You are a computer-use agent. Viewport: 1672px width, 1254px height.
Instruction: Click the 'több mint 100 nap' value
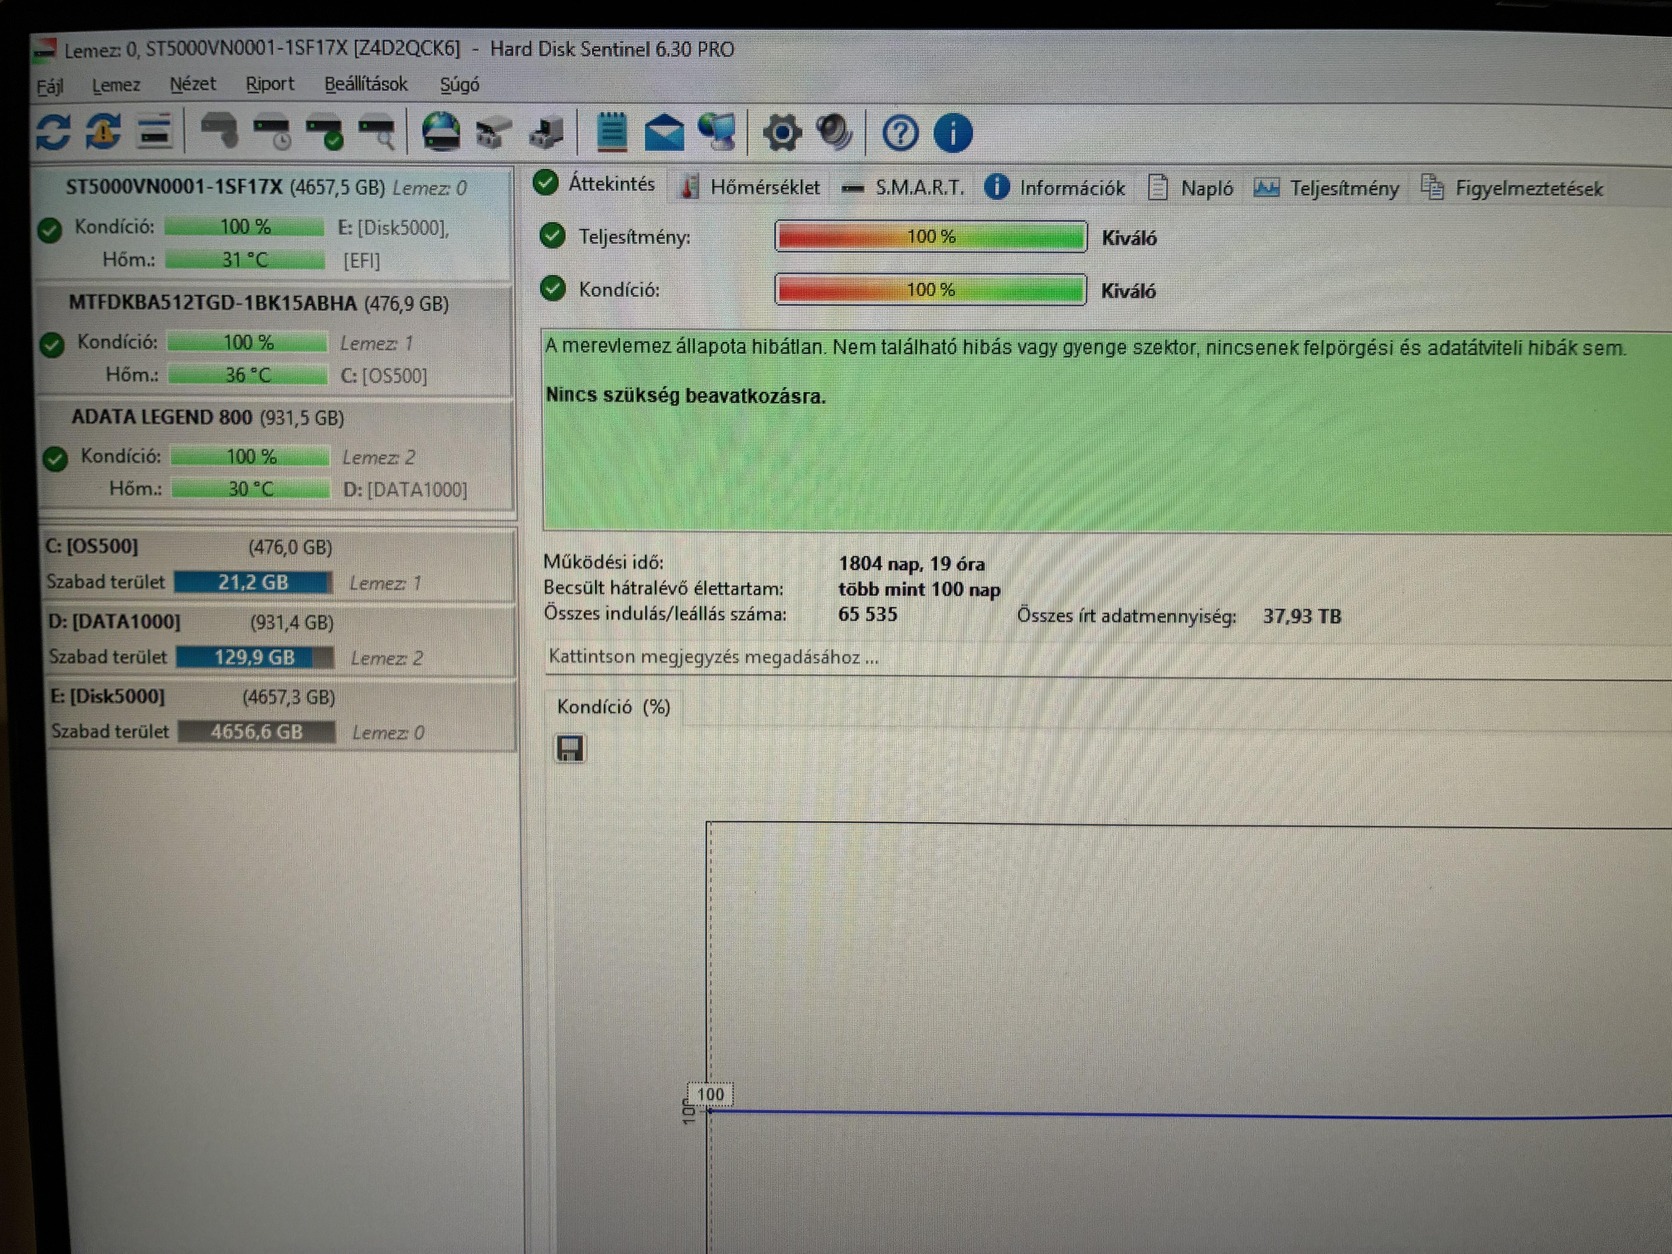[919, 589]
